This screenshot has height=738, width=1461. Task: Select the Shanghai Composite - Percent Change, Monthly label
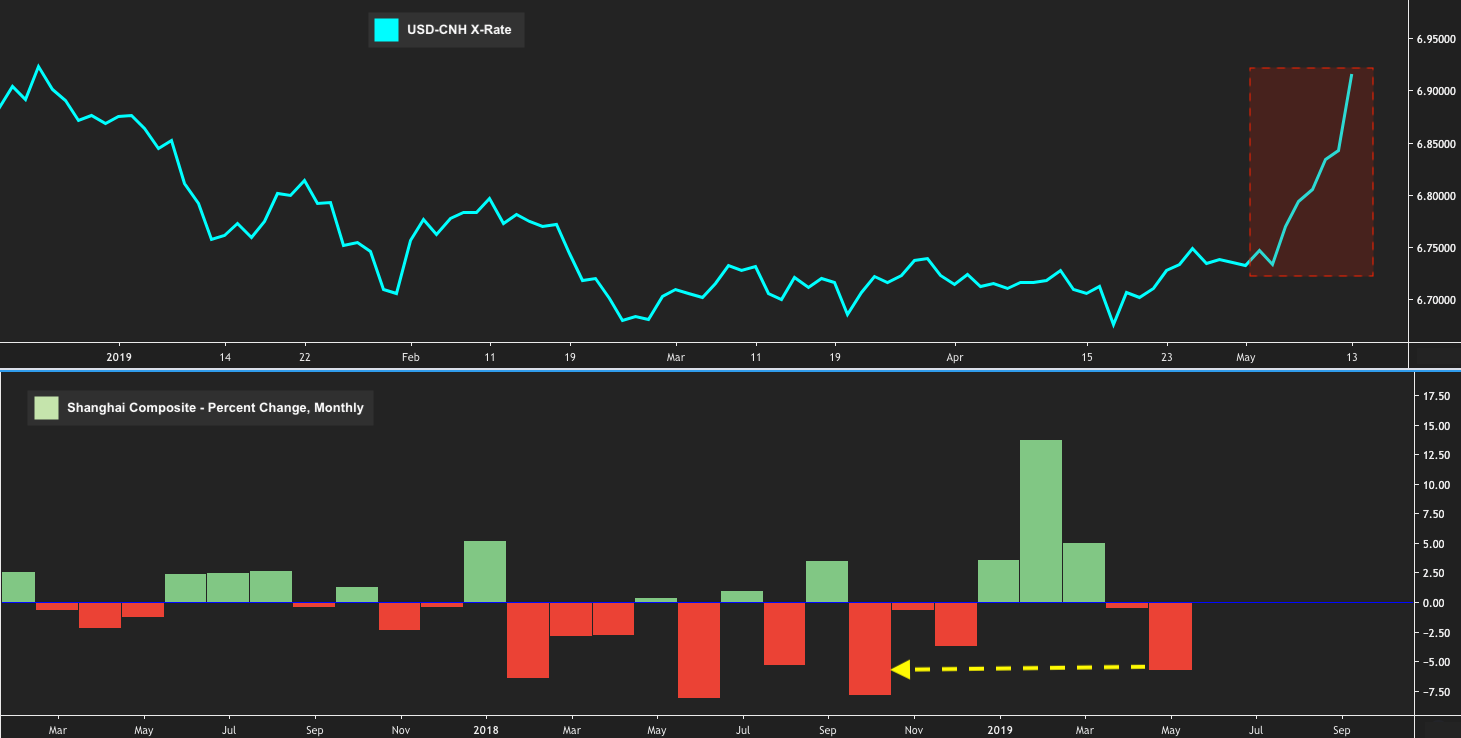pyautogui.click(x=215, y=408)
